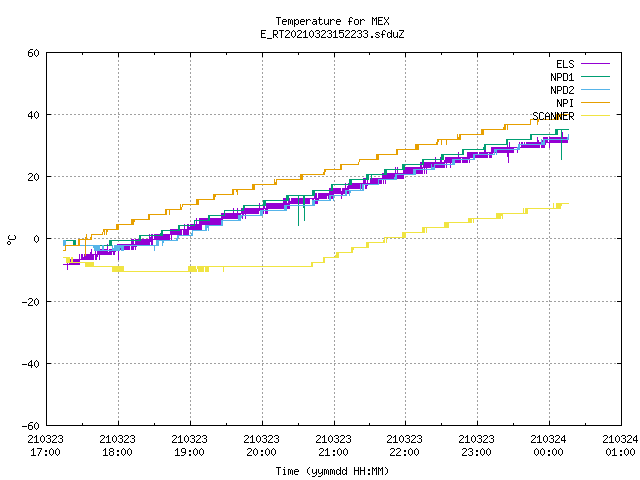Click the SCANNER legend label
640x480 pixels.
pos(553,116)
